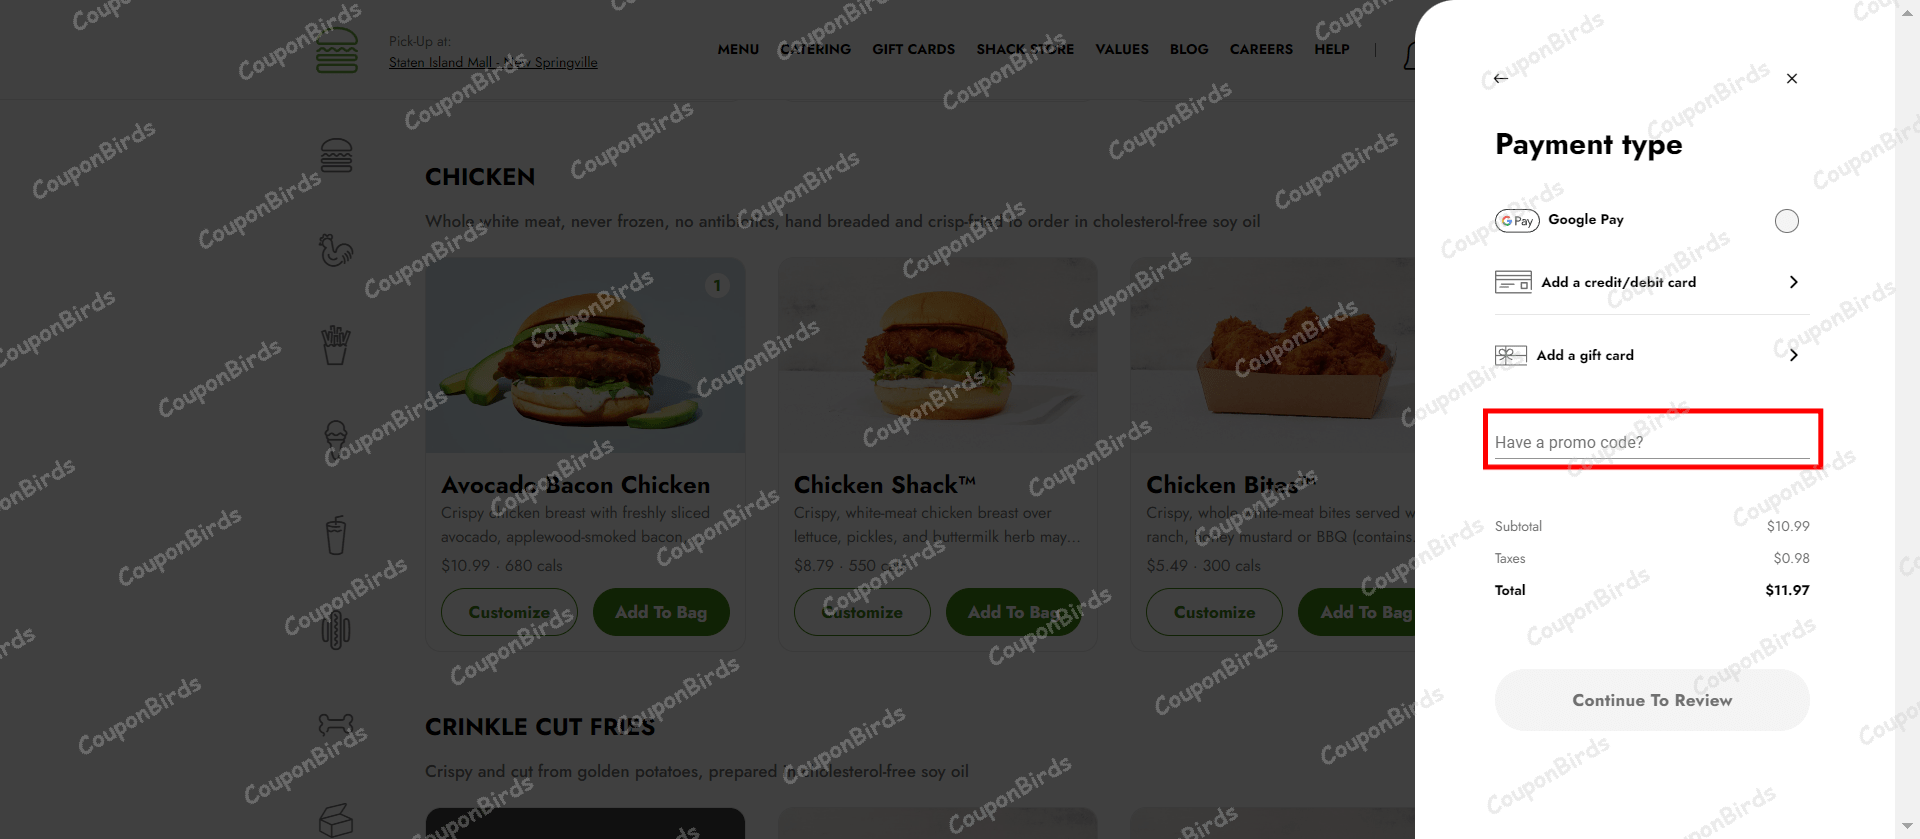Open the chicken category icon in sidebar
Screen dimensions: 1920x839
pos(336,250)
